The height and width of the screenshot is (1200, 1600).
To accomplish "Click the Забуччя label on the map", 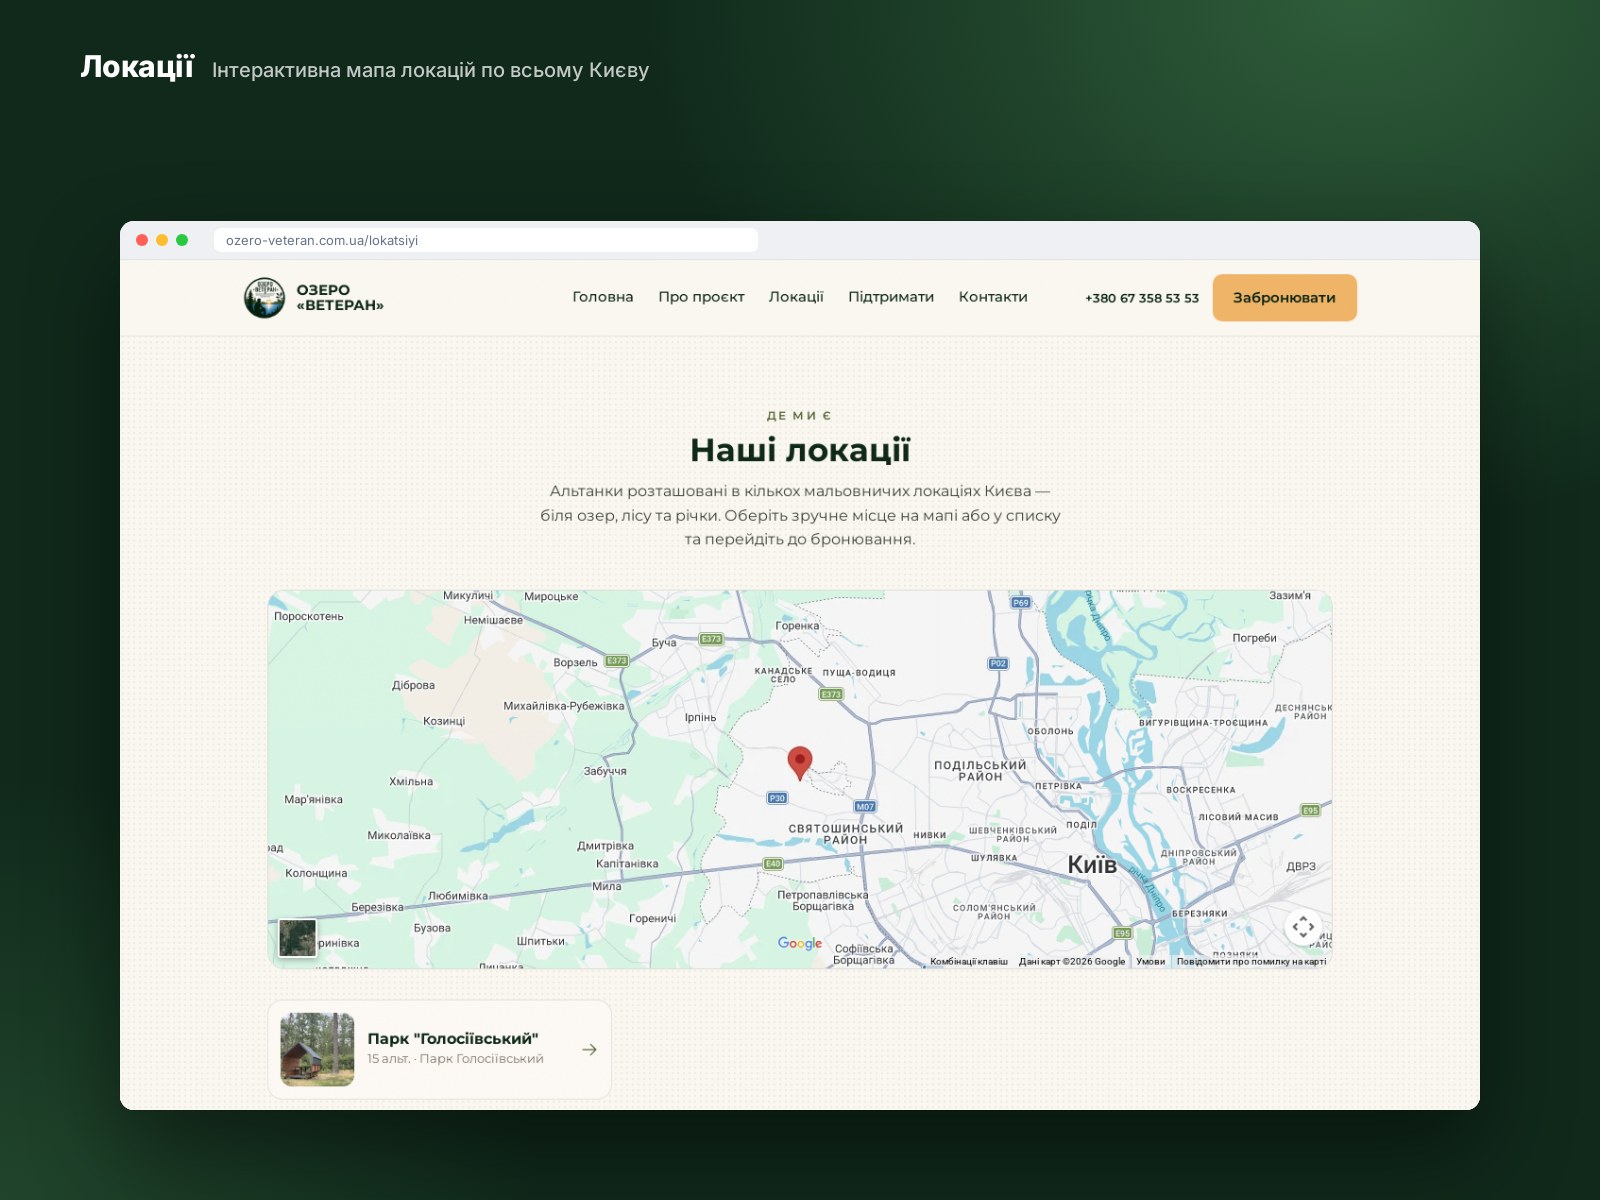I will pyautogui.click(x=605, y=771).
